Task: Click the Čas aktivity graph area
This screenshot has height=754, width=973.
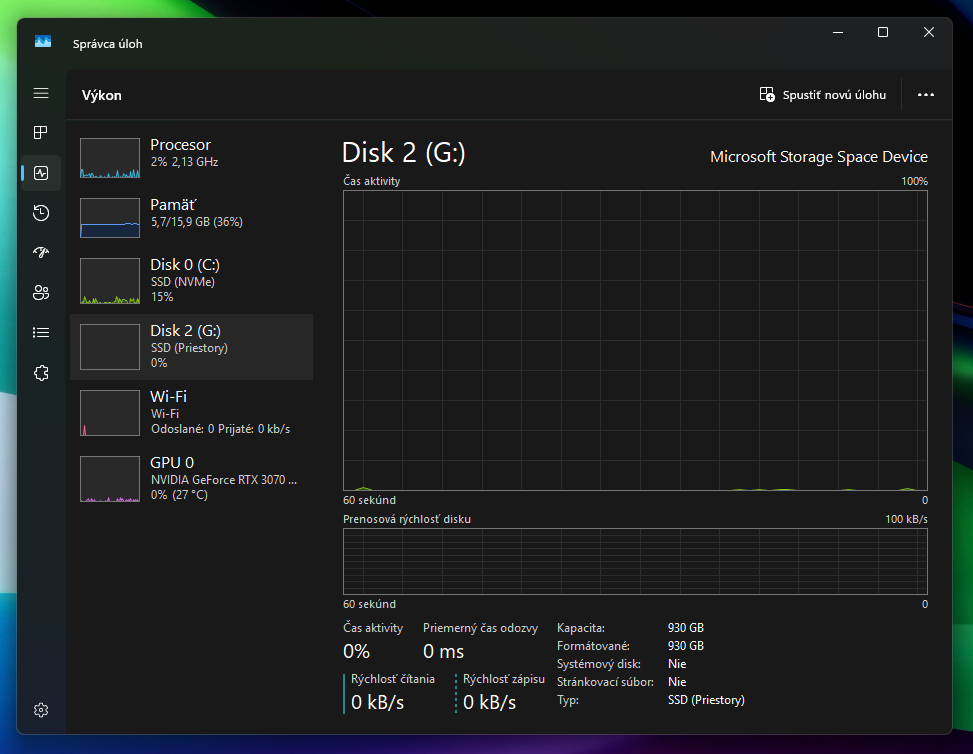Action: (x=635, y=340)
